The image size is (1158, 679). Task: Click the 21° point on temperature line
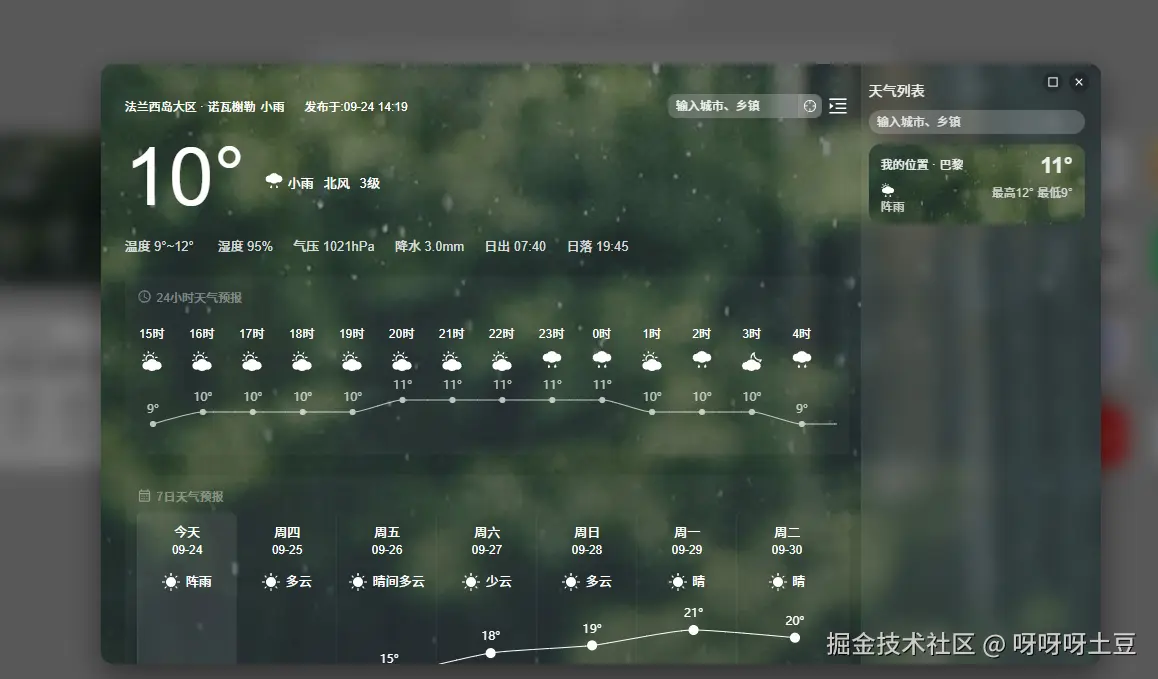click(693, 630)
